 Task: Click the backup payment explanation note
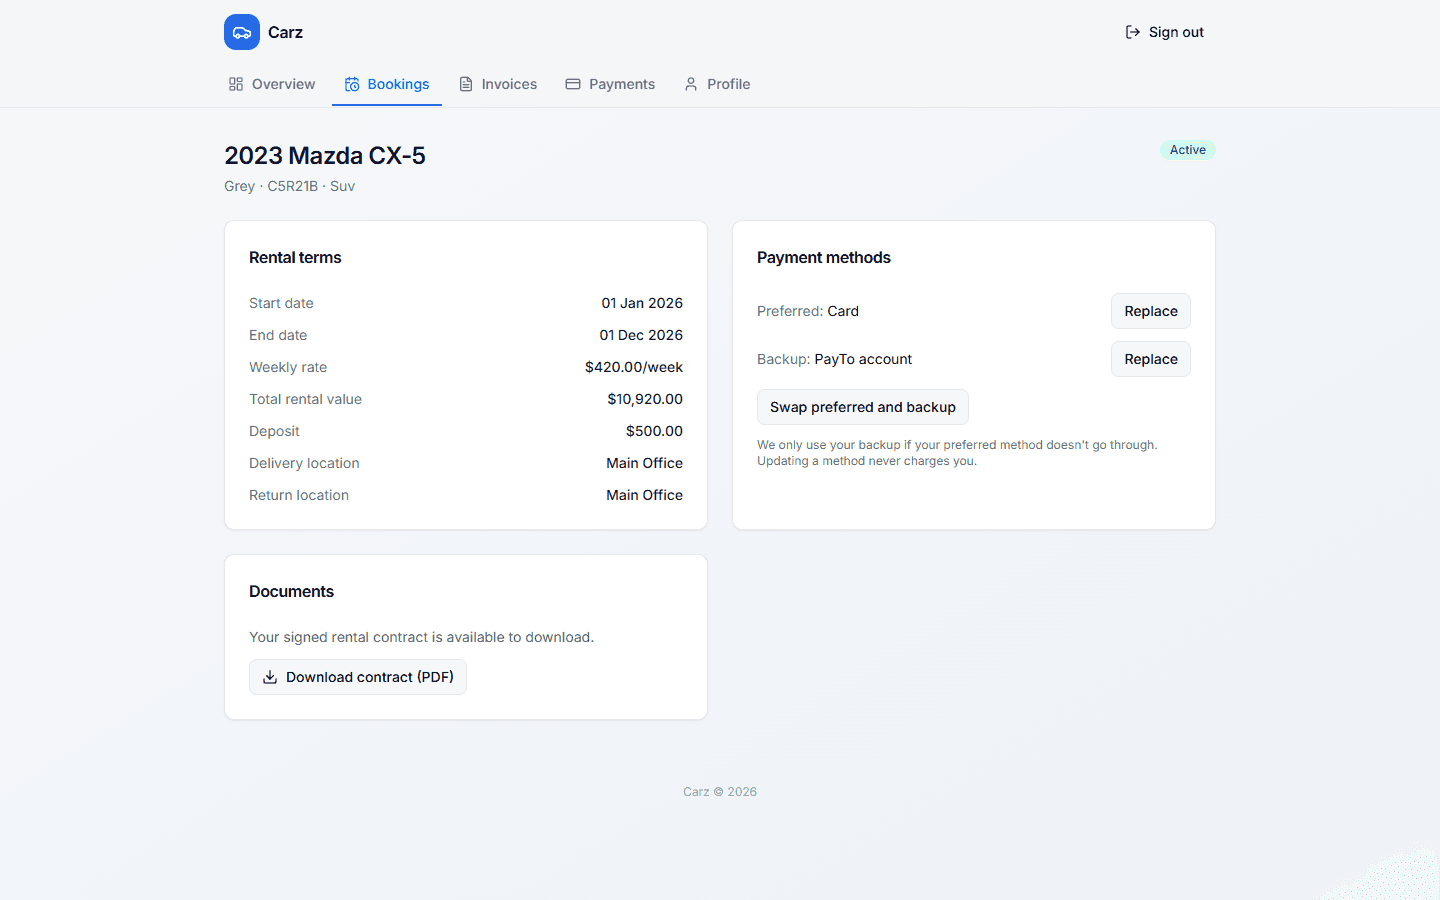(957, 453)
